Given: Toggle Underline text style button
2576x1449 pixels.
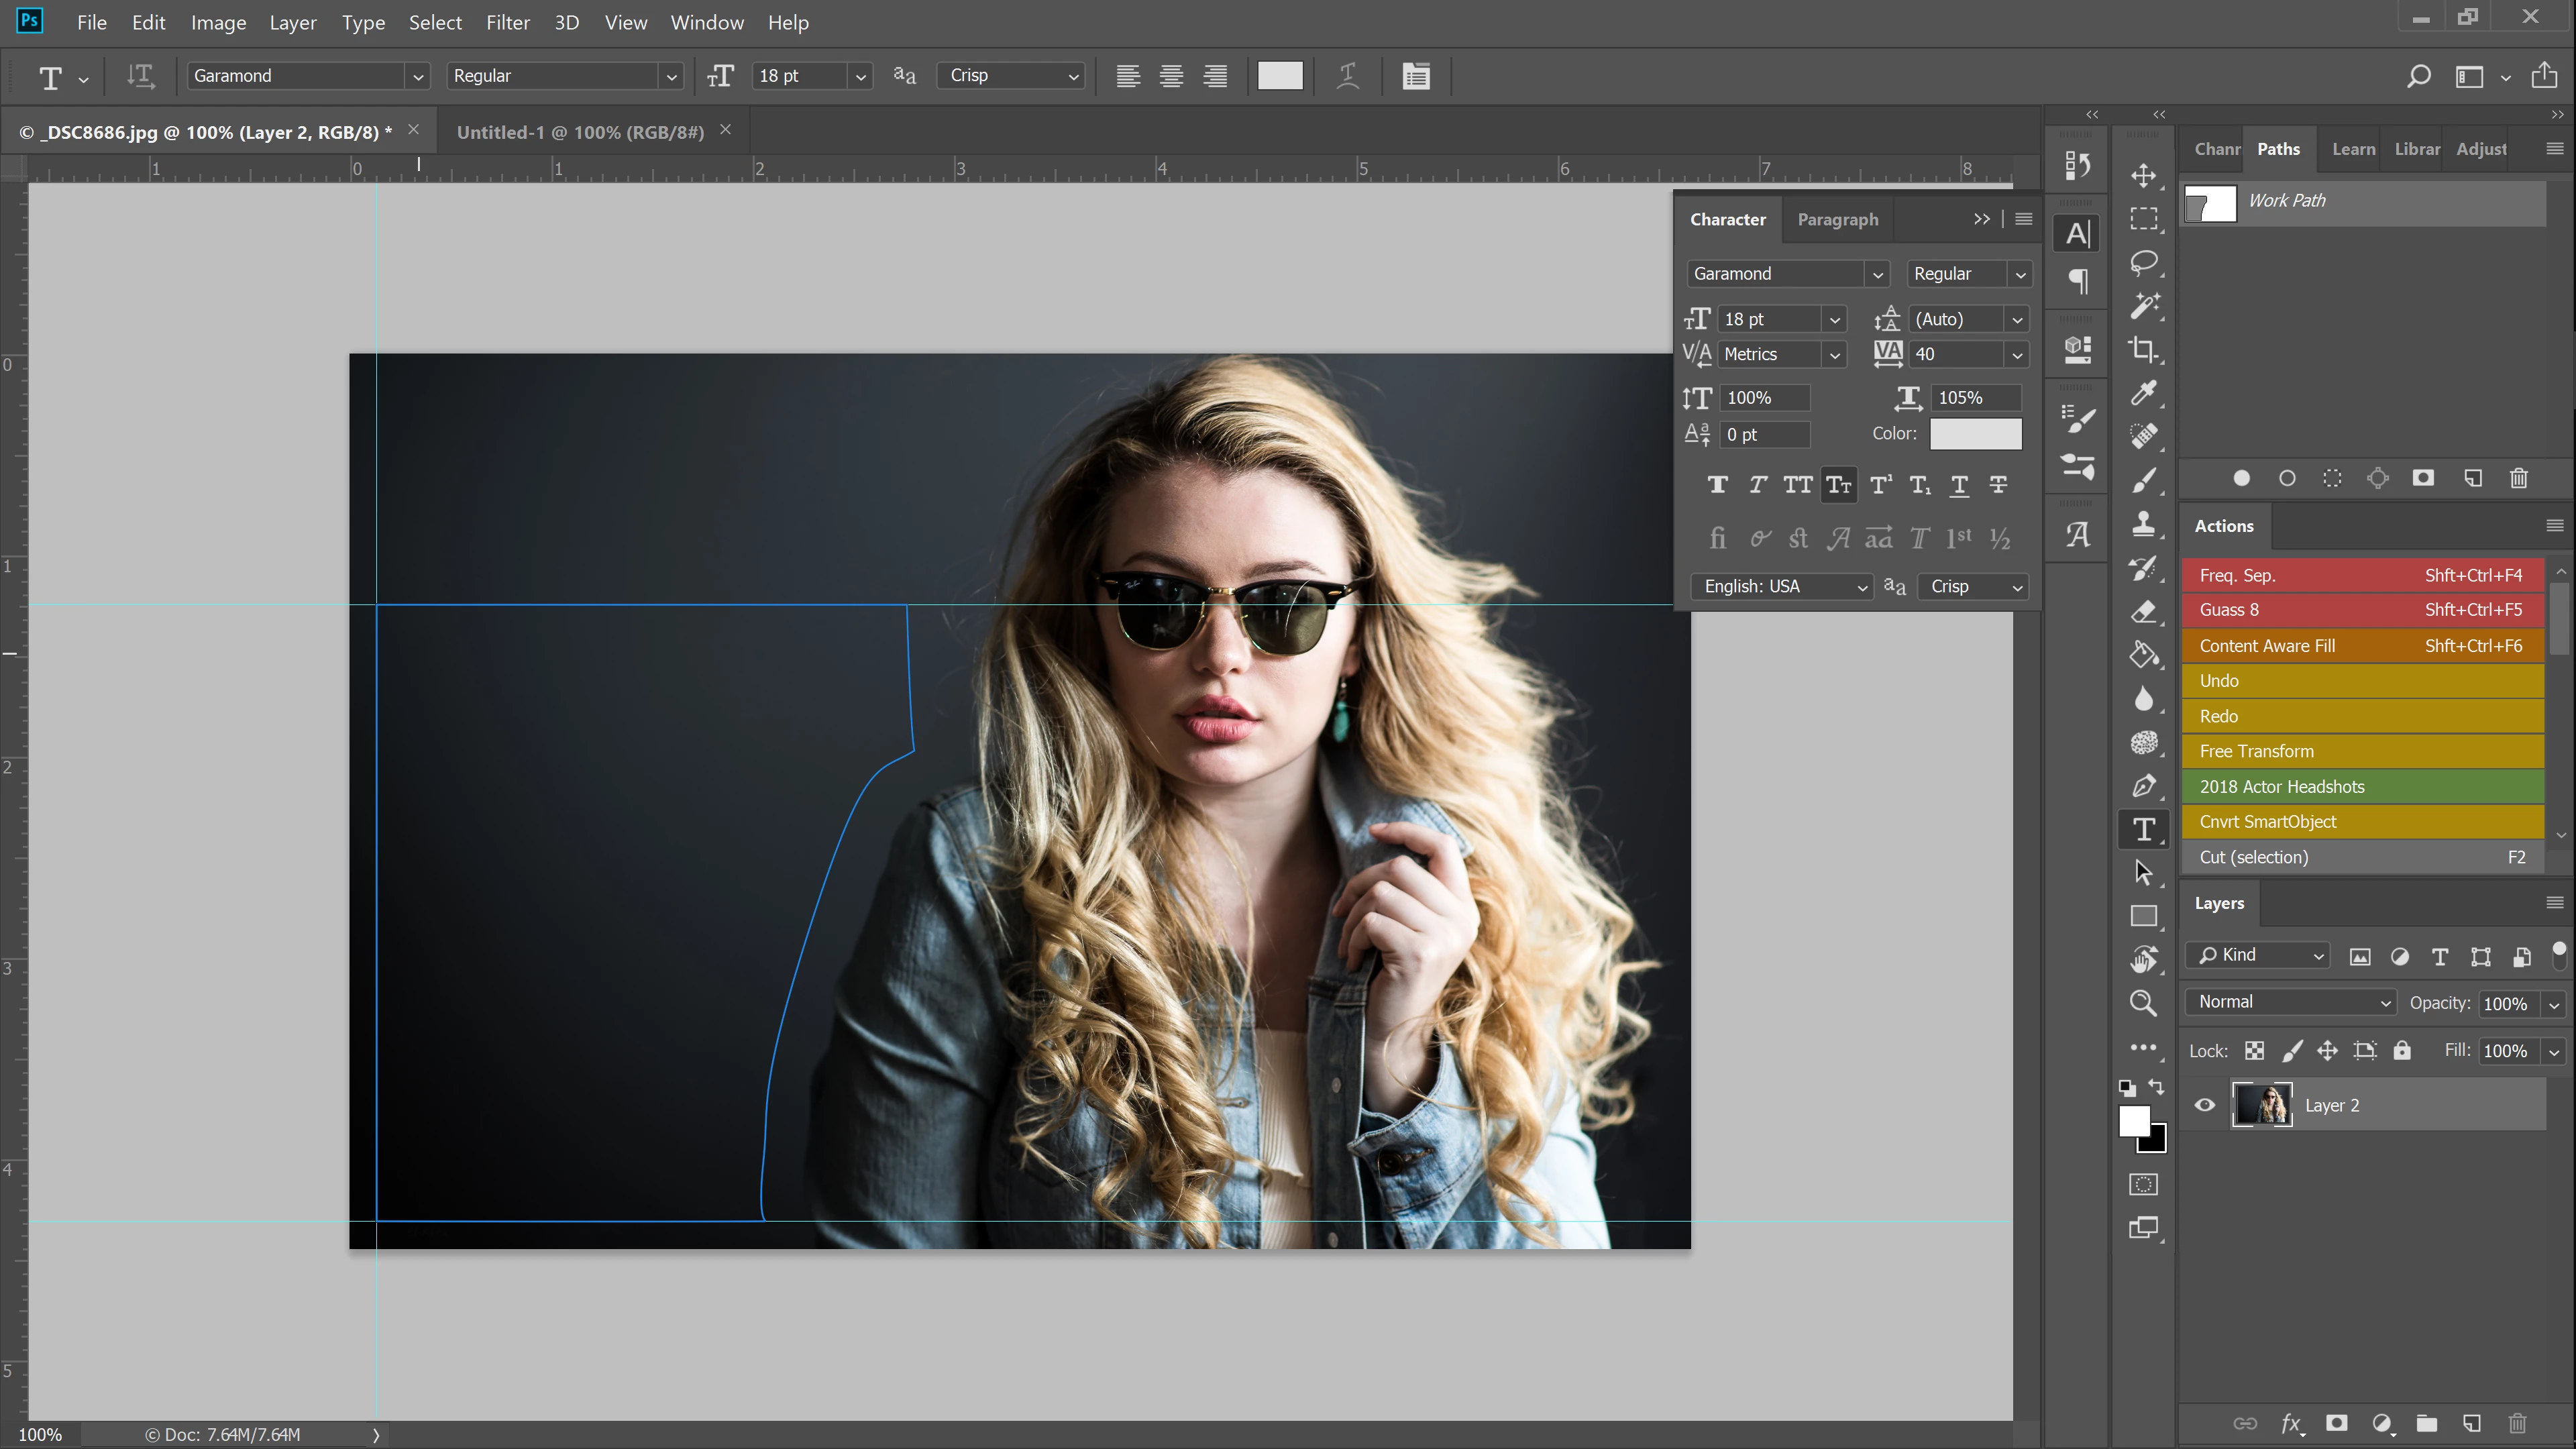Looking at the screenshot, I should click(x=1959, y=485).
